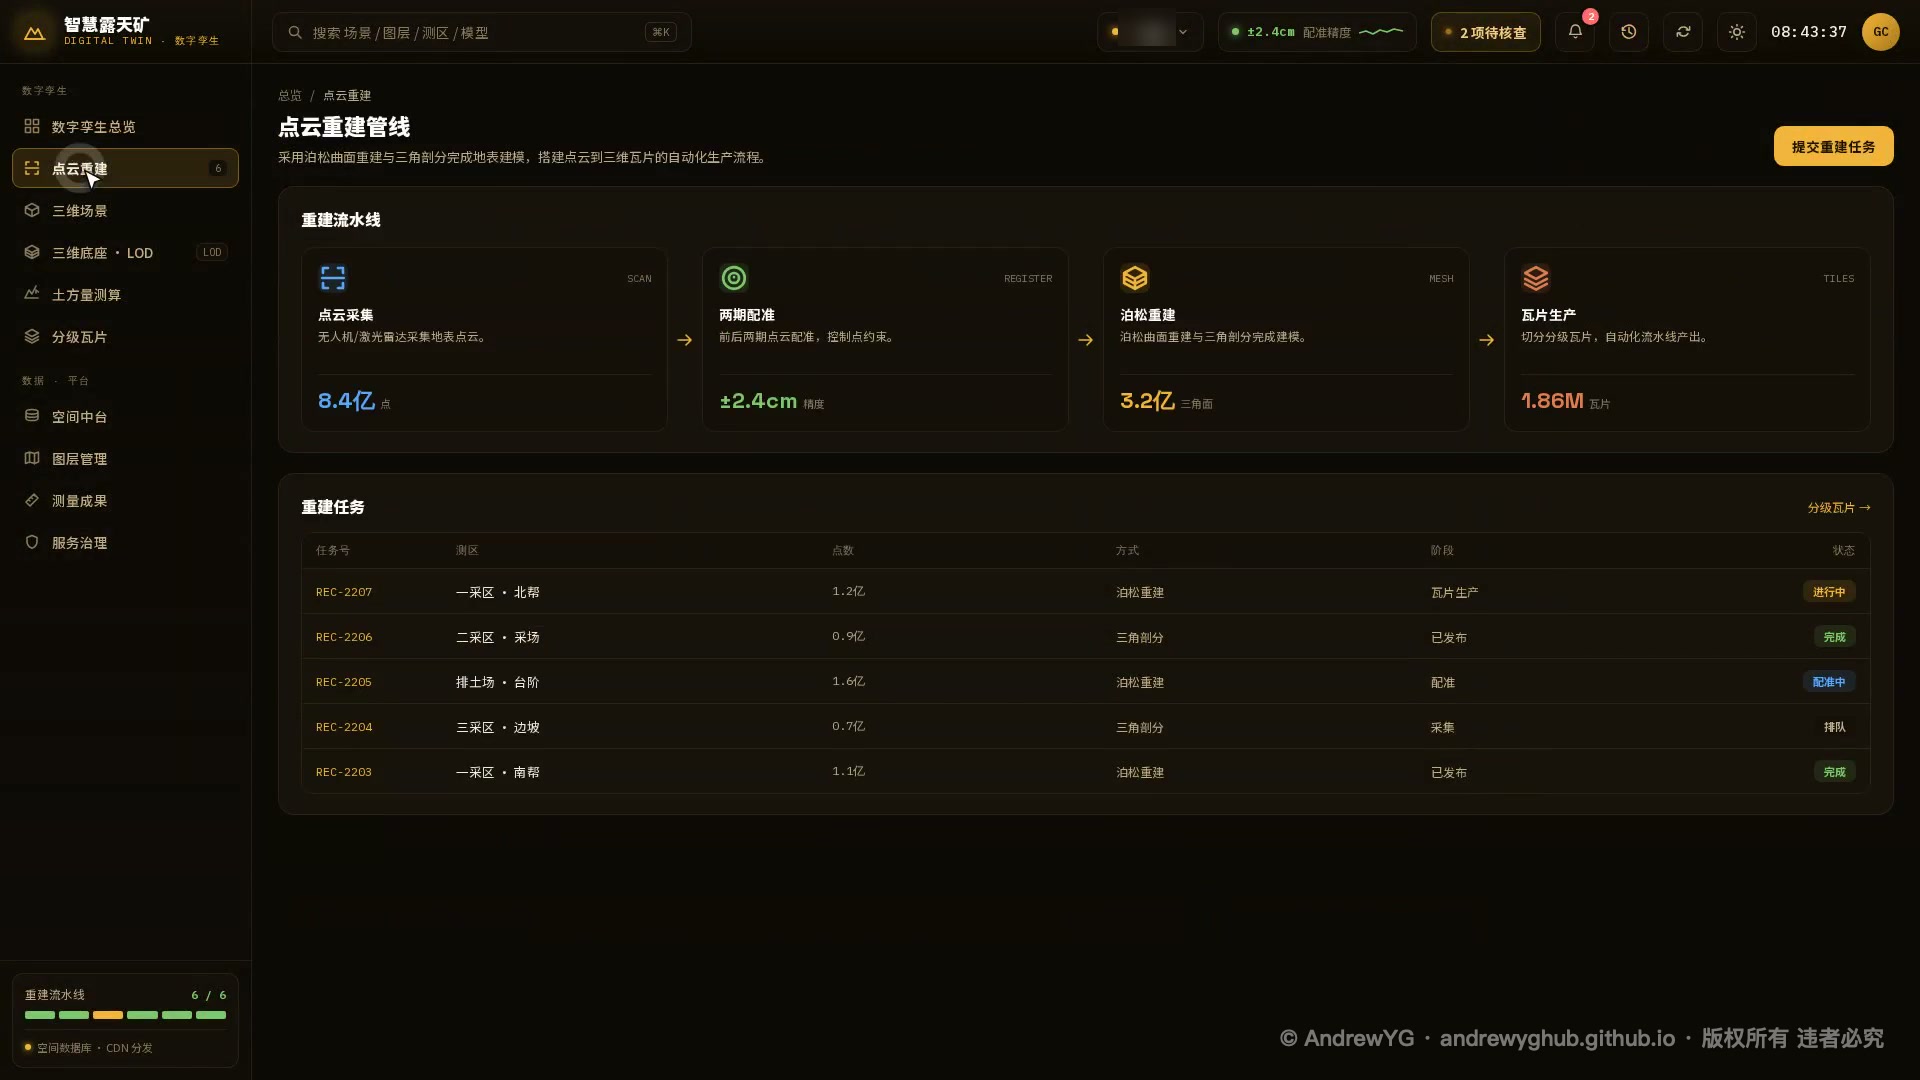This screenshot has width=1920, height=1080.
Task: Click the 一采区 · 北帮 cell
Action: click(x=498, y=592)
